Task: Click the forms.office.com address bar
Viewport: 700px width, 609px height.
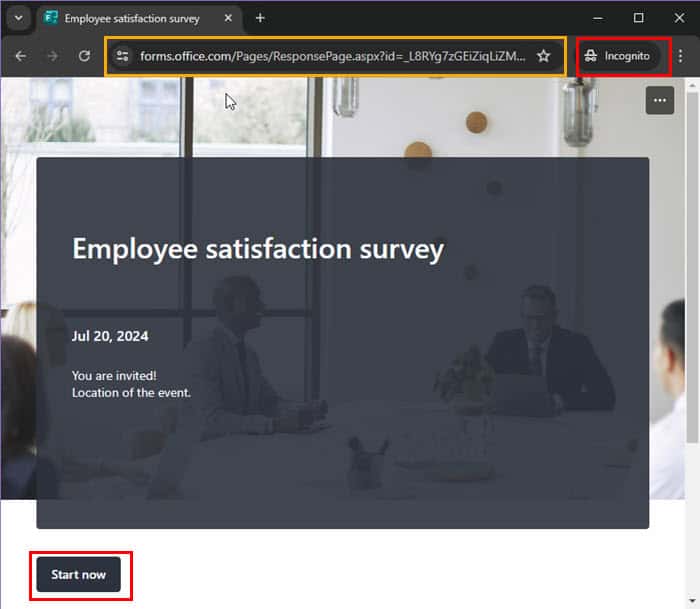Action: point(333,56)
